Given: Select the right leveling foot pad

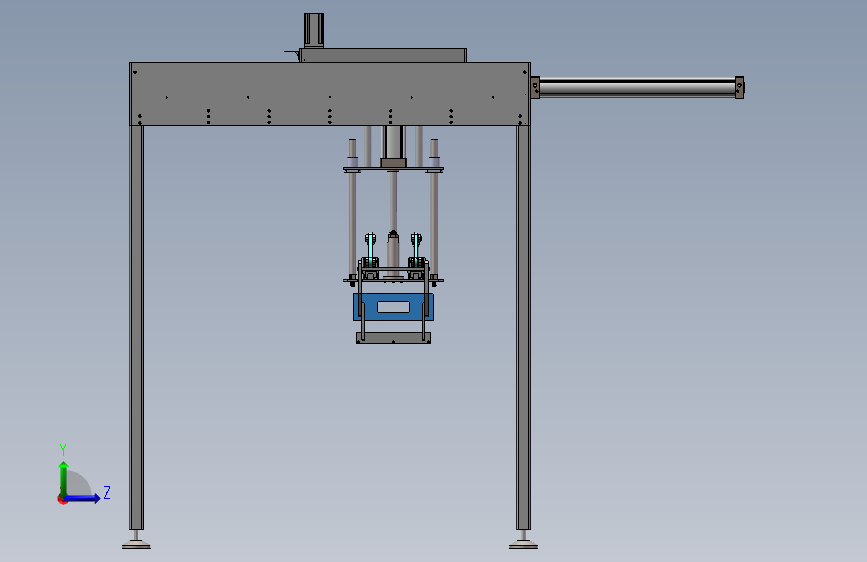Looking at the screenshot, I should point(523,544).
